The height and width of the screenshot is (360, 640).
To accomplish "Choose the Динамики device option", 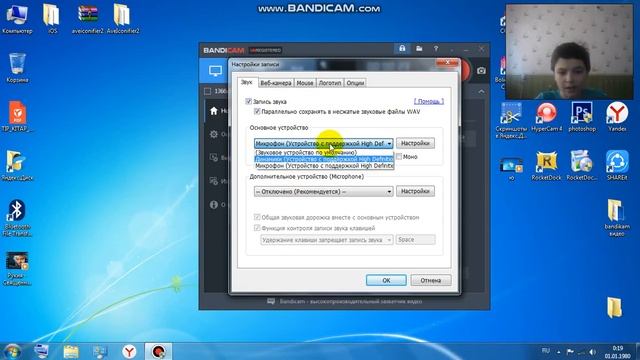I will click(x=324, y=159).
